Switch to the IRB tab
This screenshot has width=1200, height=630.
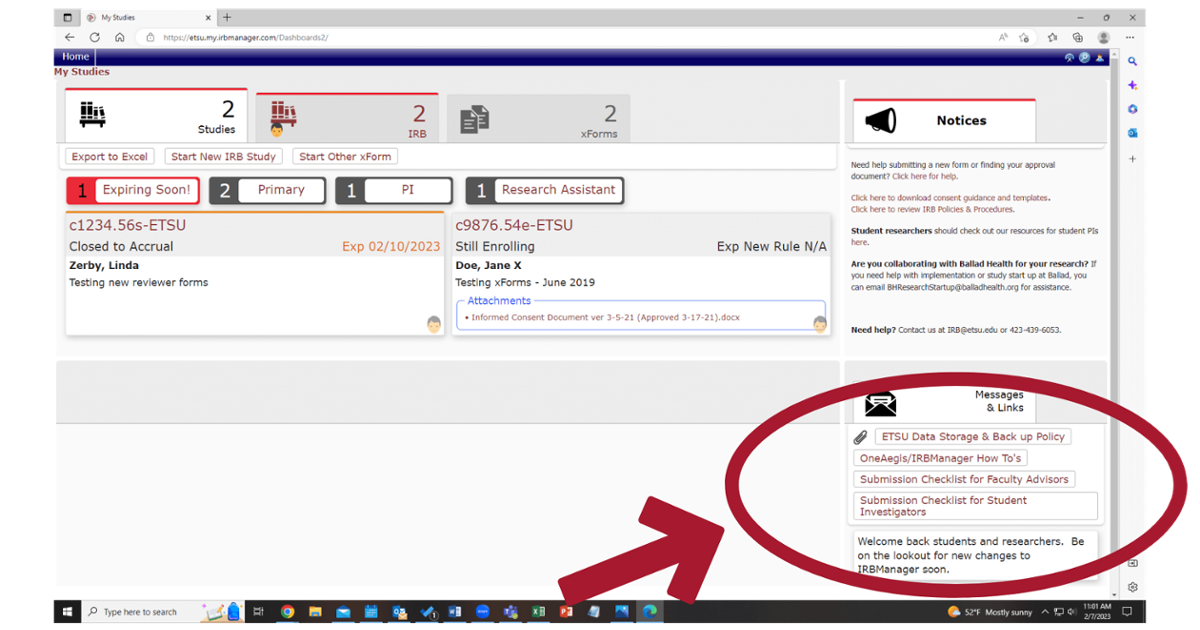[344, 118]
